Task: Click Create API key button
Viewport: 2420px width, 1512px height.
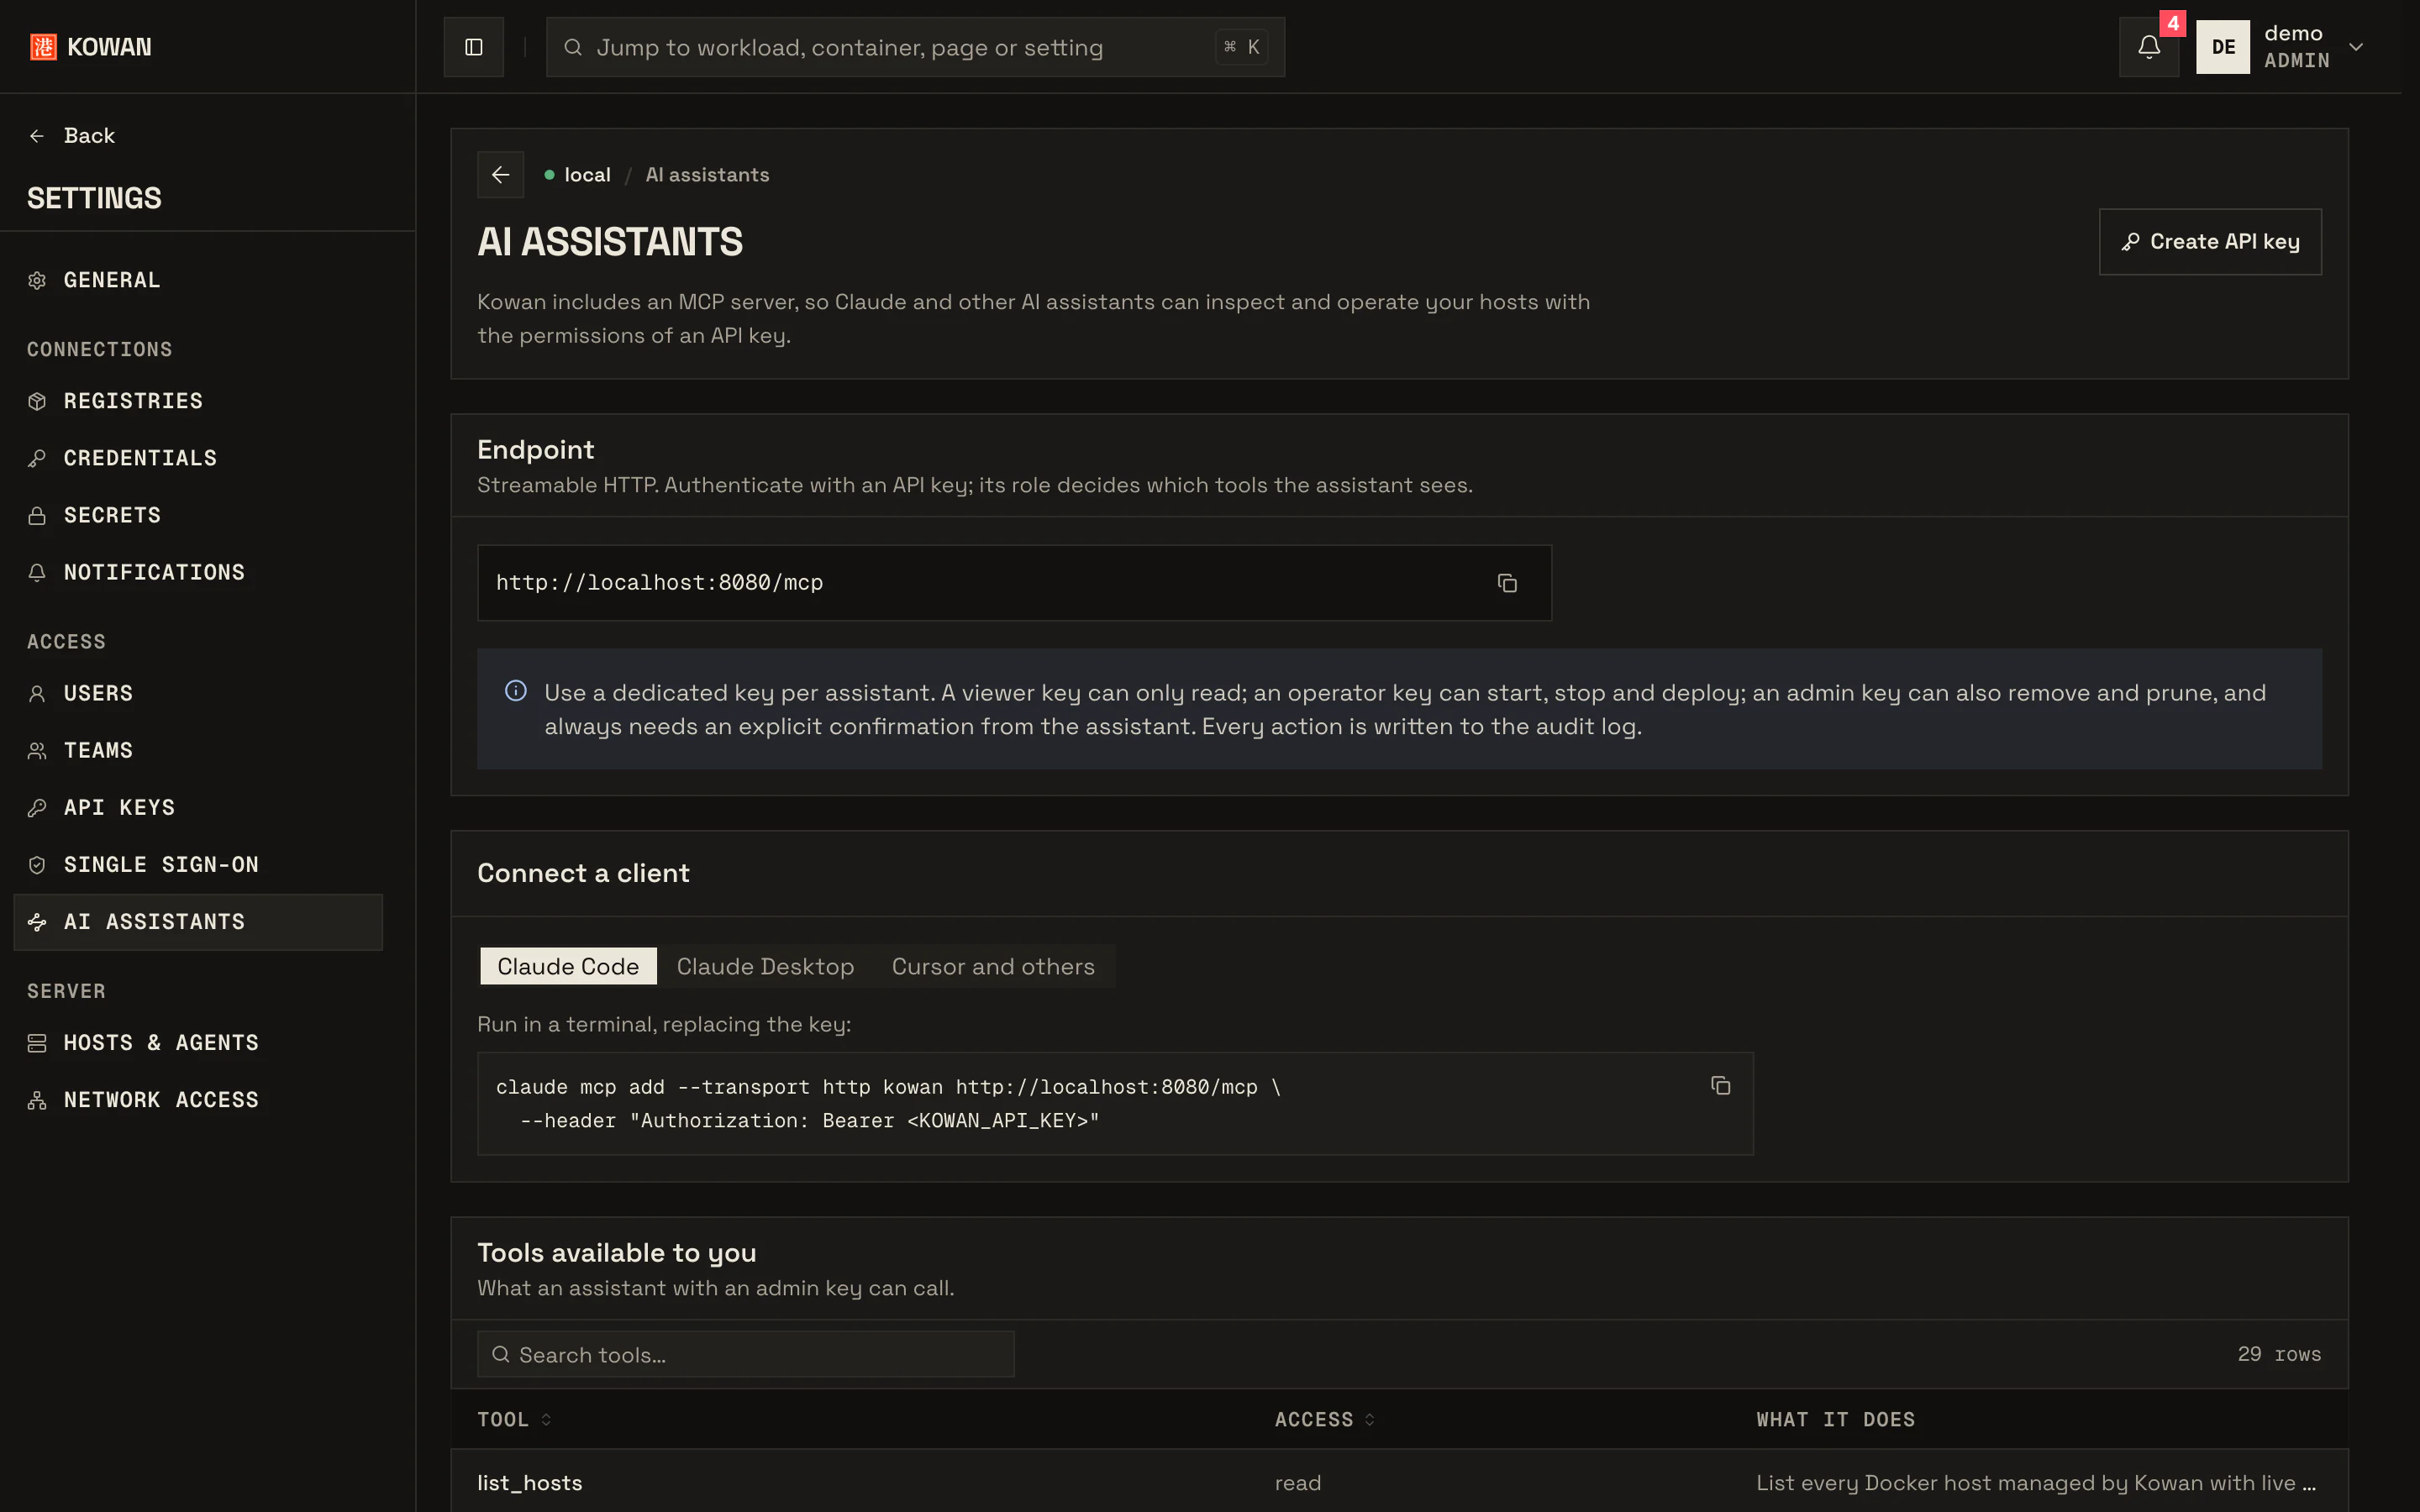Action: coord(2210,242)
